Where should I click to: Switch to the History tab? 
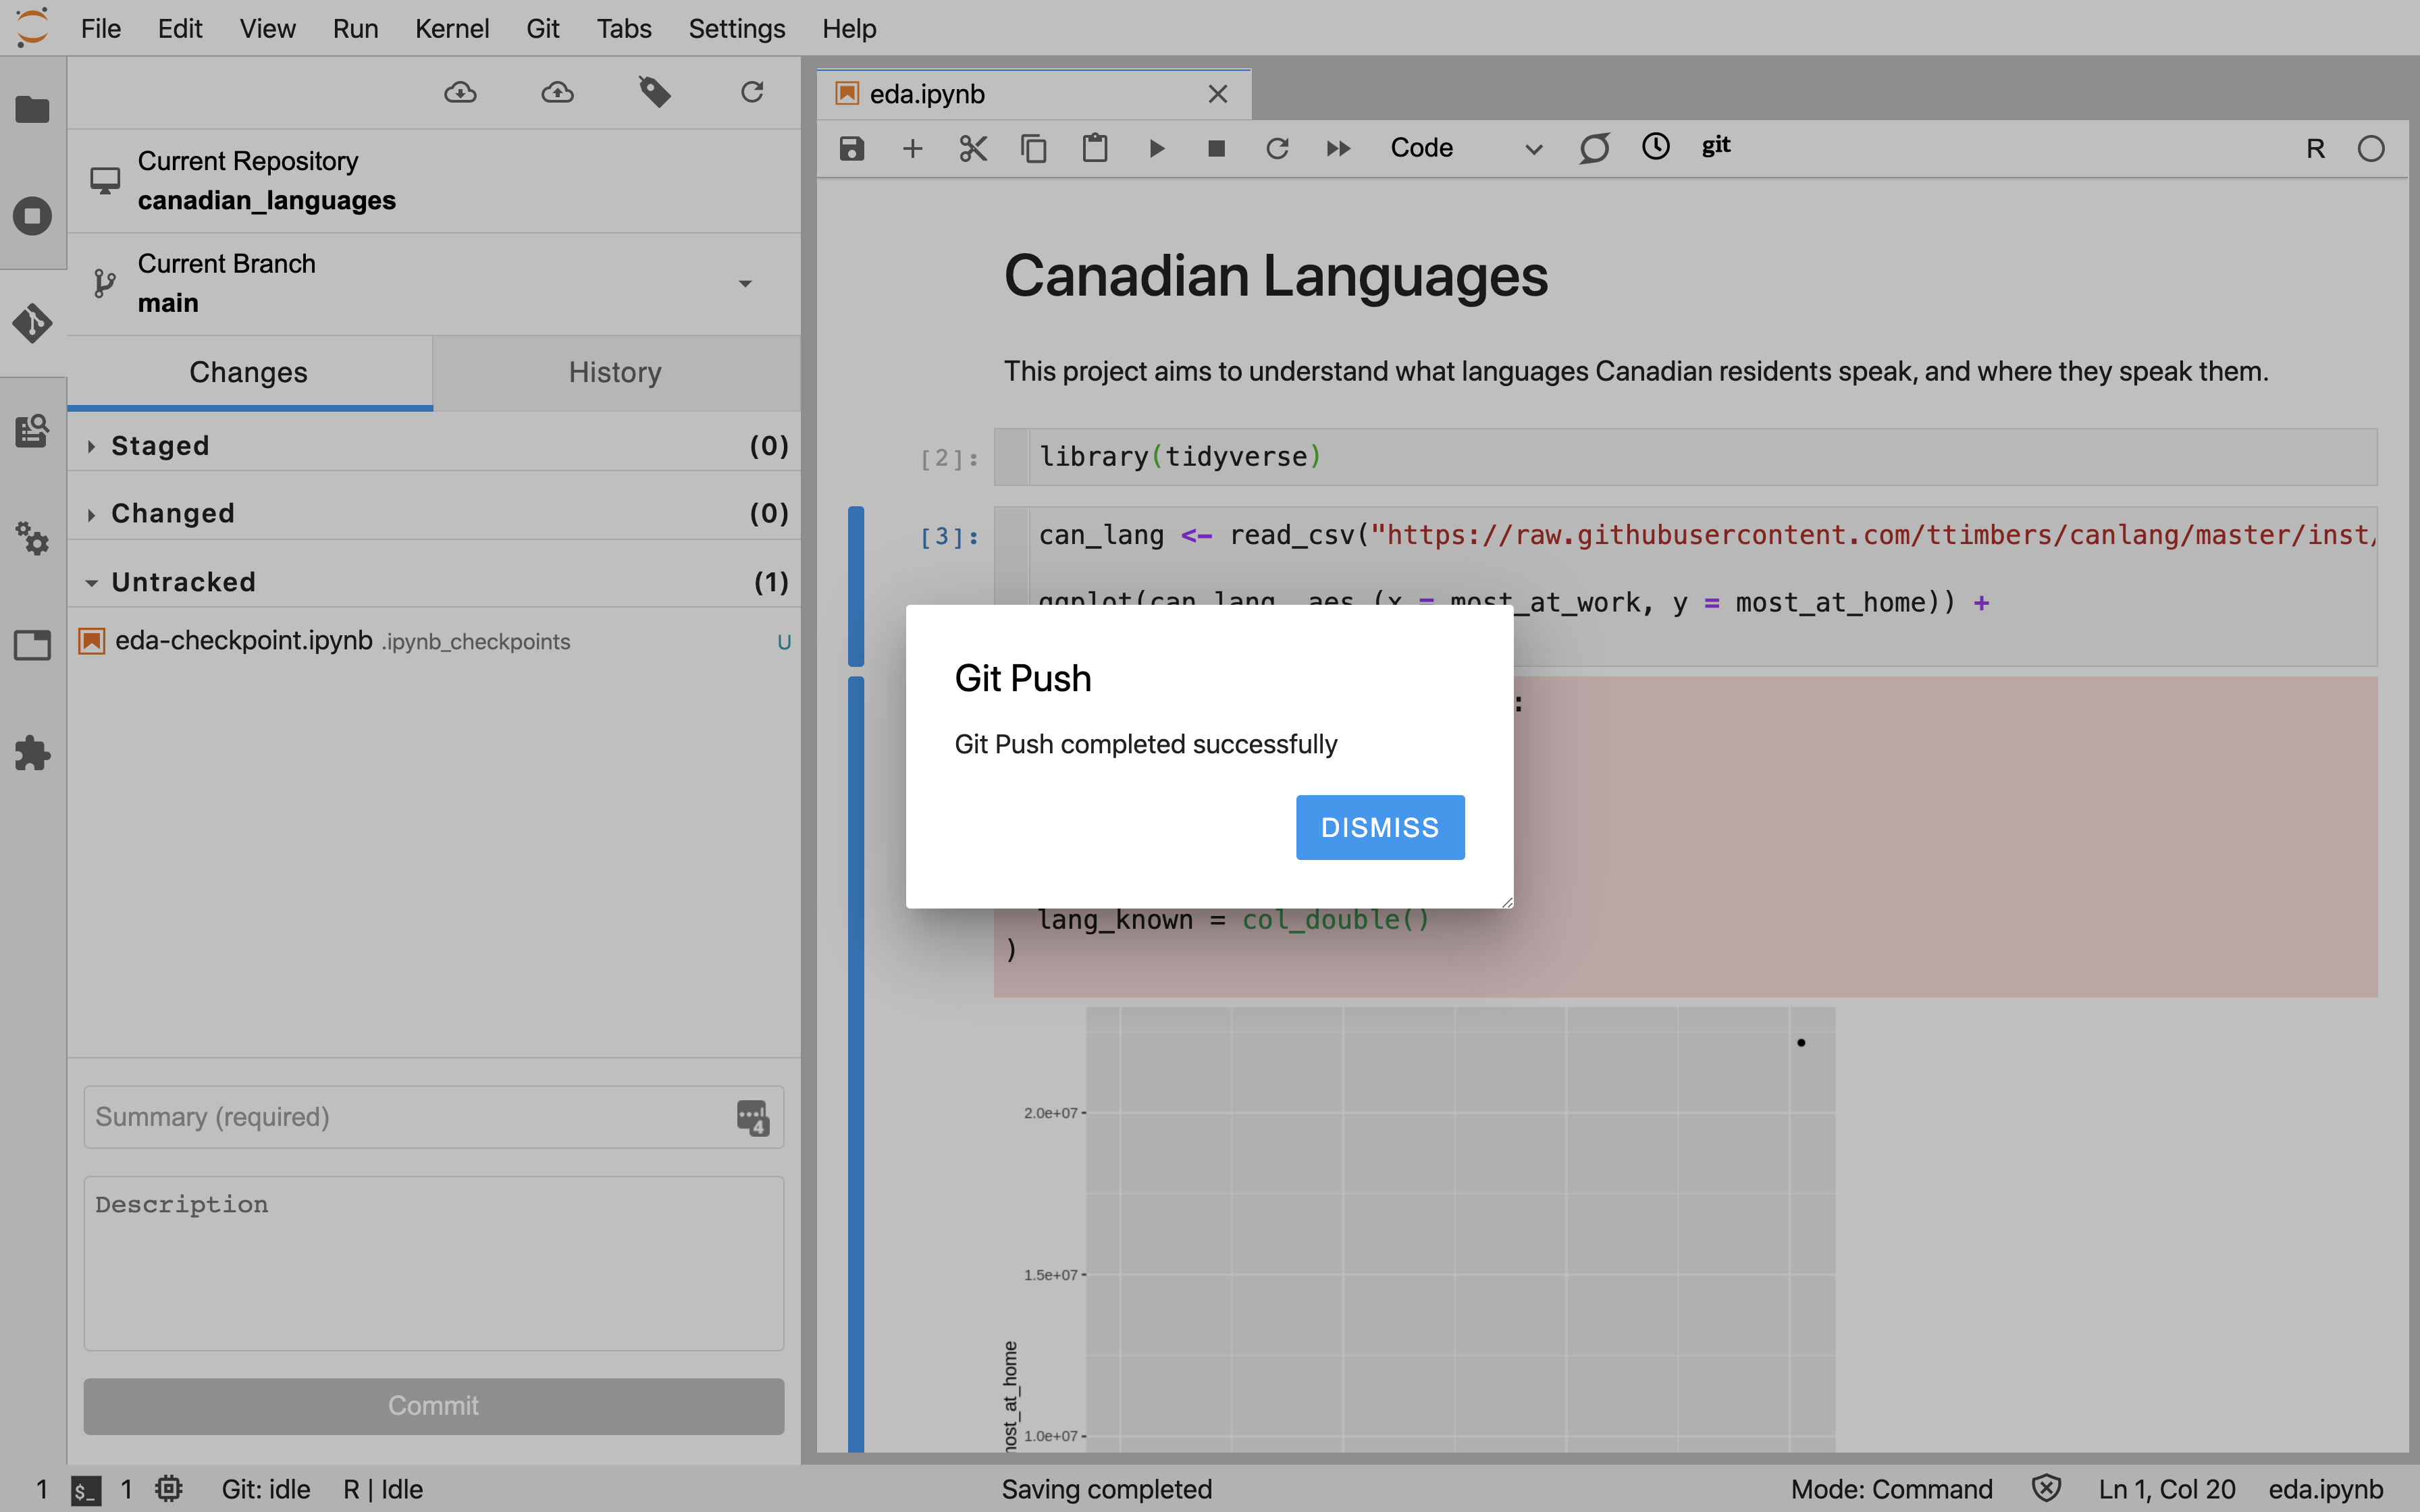tap(615, 373)
